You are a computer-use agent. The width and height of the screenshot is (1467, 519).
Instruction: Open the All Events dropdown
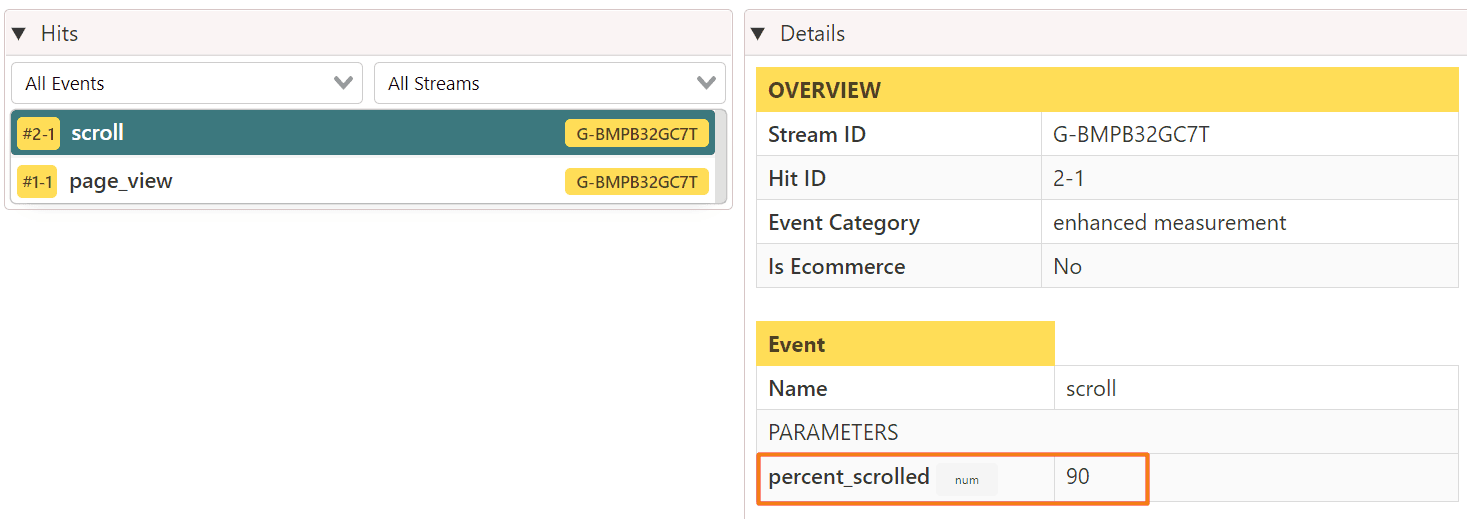pos(187,83)
